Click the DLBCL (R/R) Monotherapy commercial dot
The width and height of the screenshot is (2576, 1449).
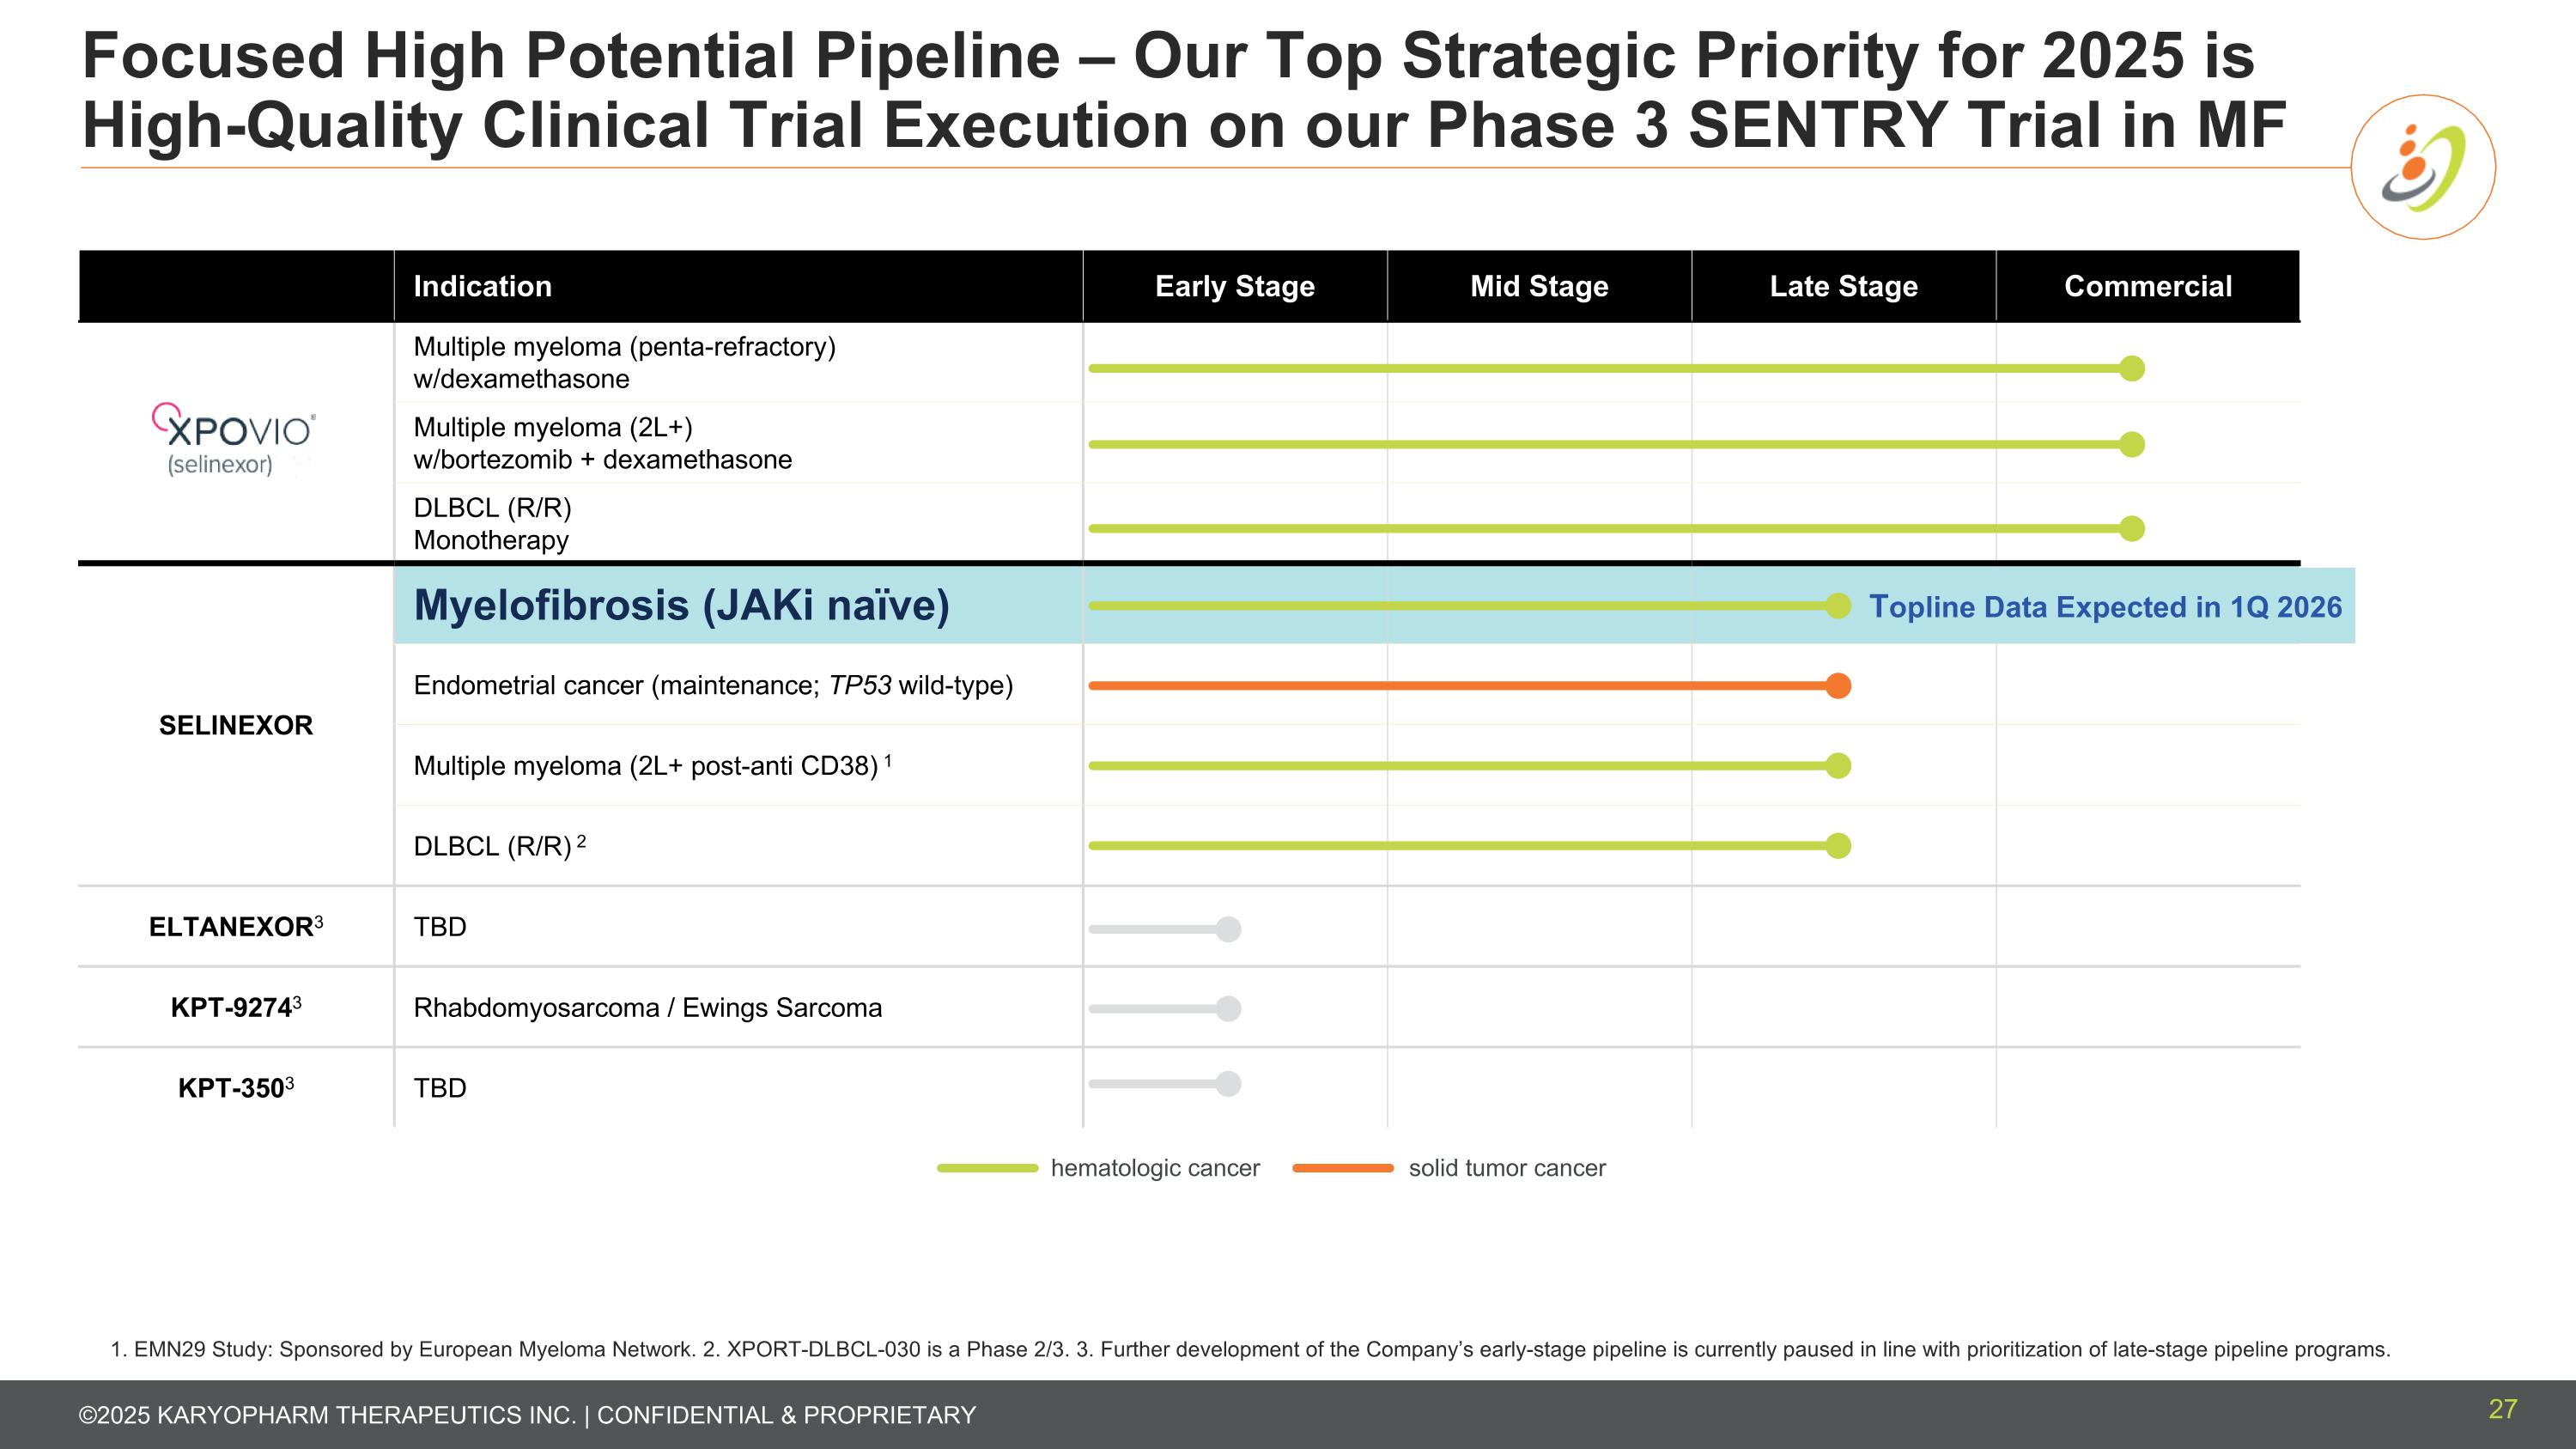pyautogui.click(x=2132, y=528)
